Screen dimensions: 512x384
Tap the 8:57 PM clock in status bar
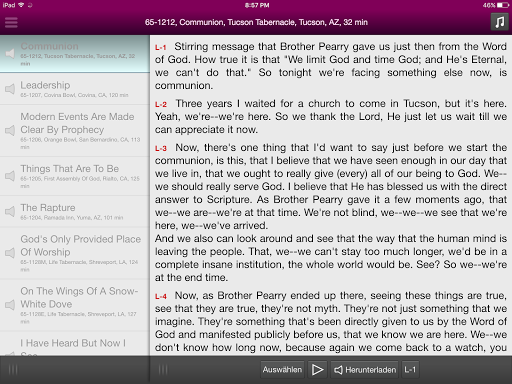257,5
